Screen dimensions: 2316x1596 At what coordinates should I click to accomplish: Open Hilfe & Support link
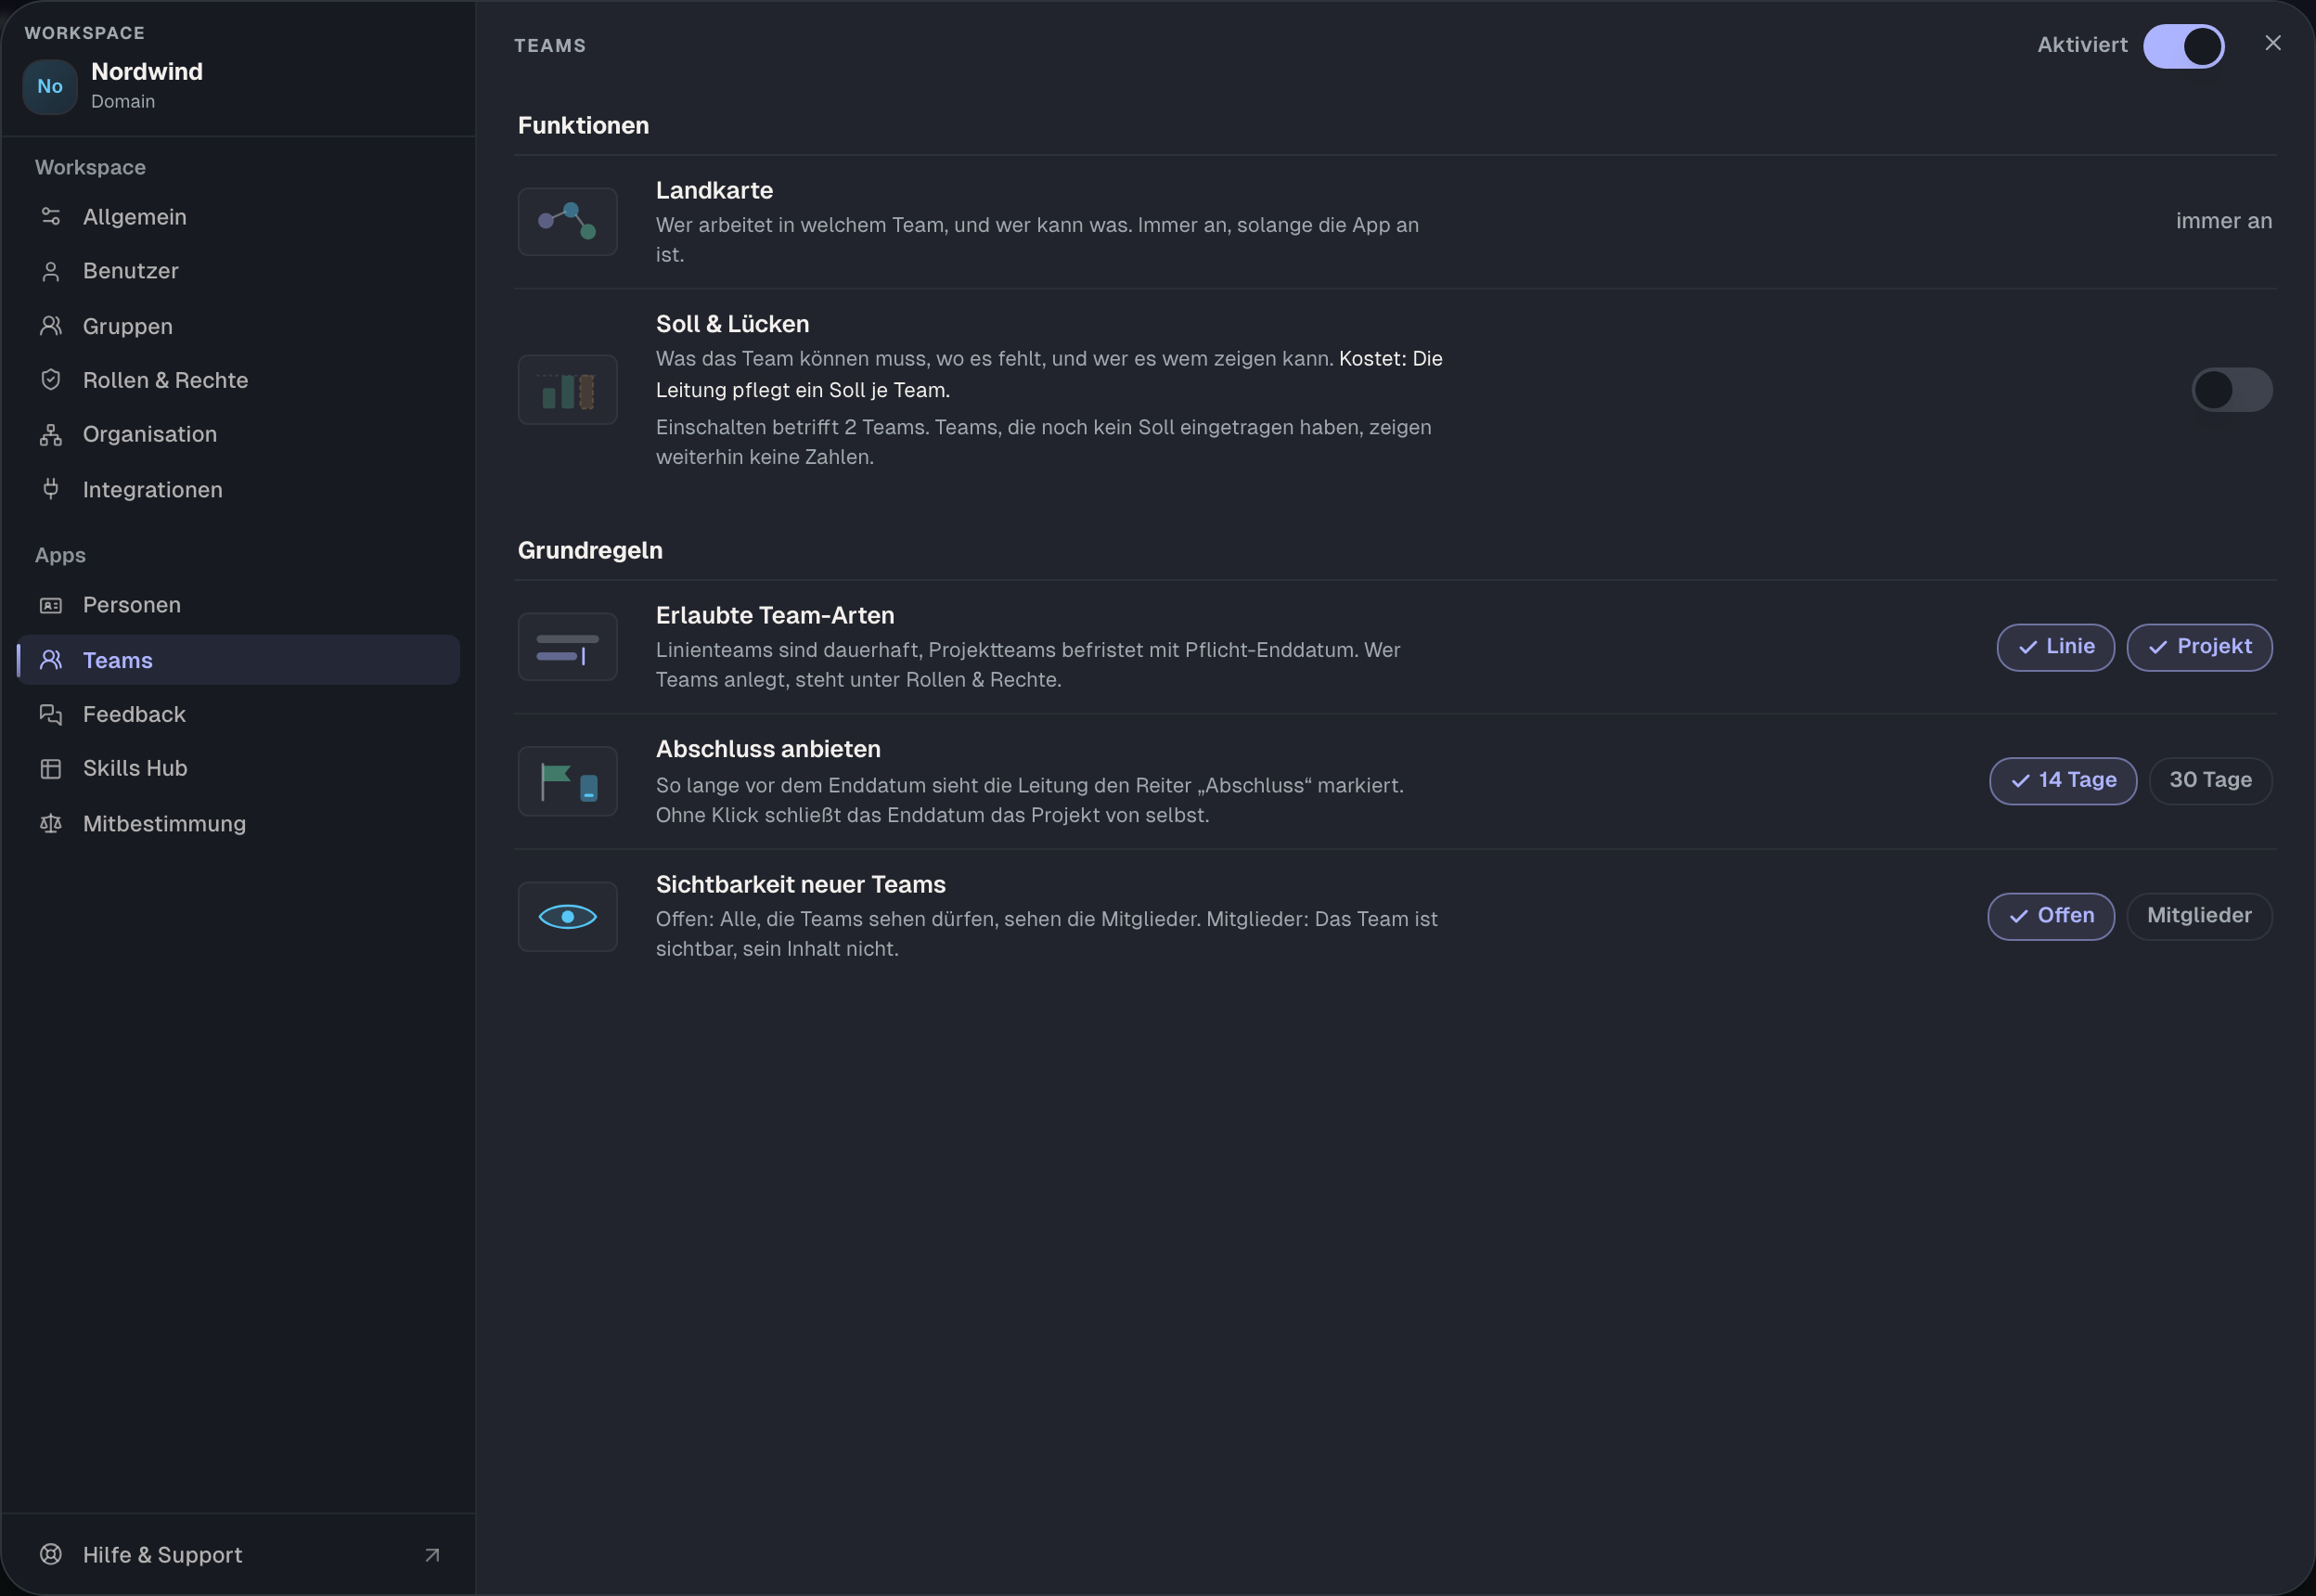[238, 1555]
